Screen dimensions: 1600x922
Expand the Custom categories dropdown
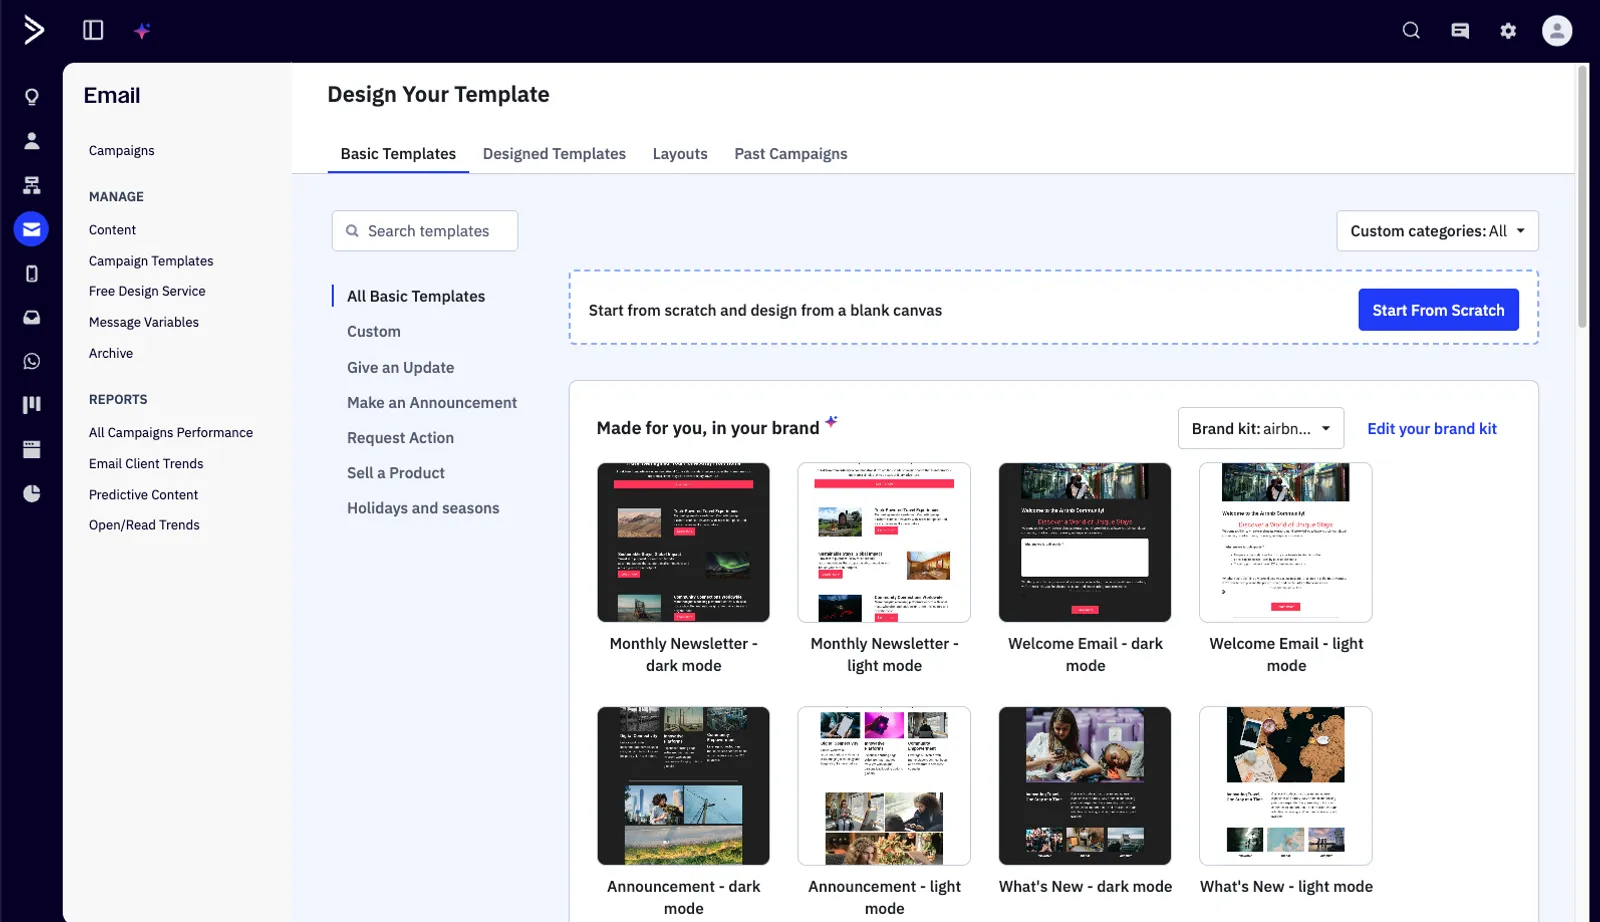1437,231
